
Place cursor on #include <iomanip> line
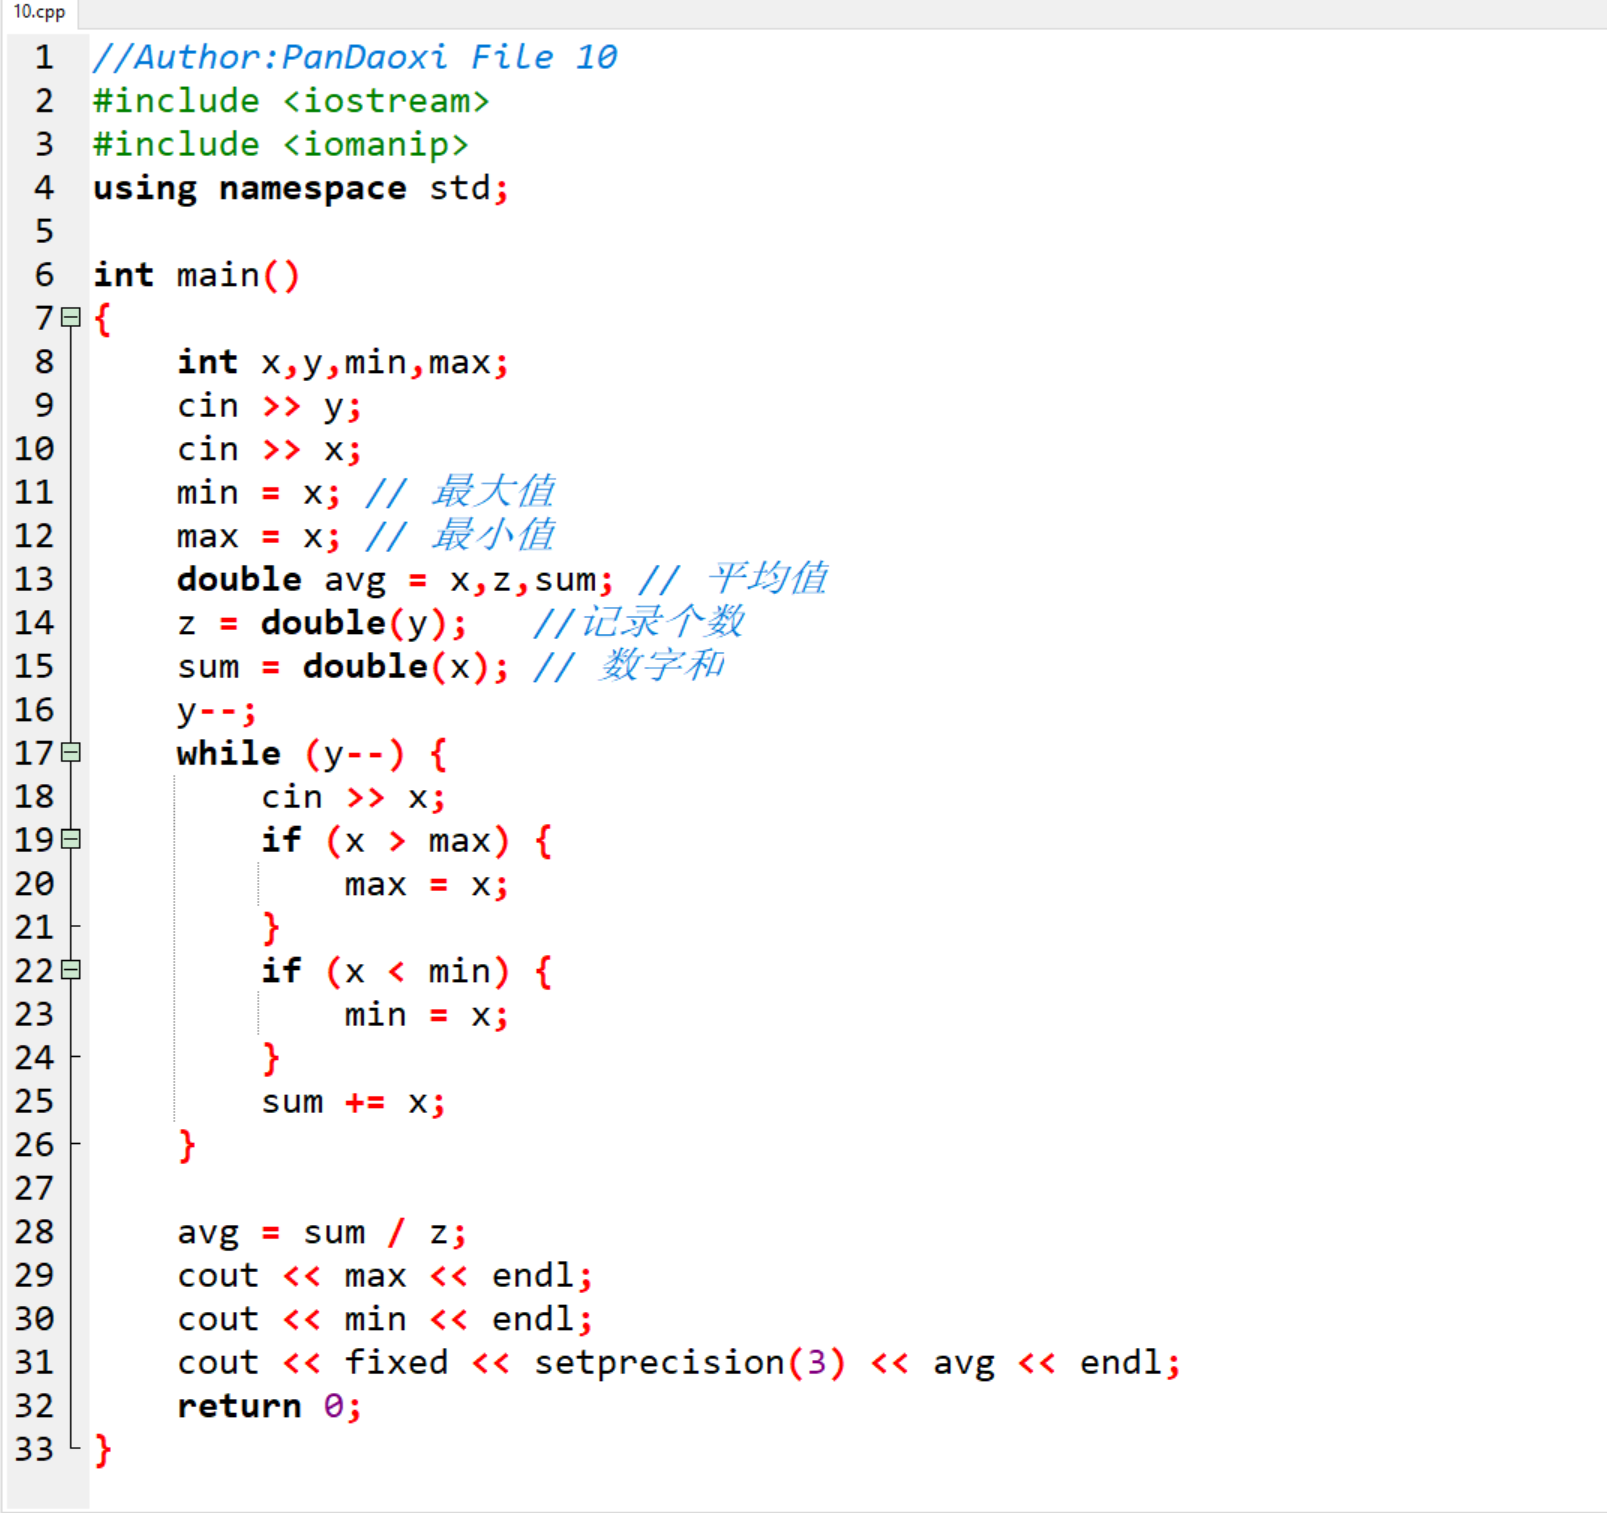[281, 145]
